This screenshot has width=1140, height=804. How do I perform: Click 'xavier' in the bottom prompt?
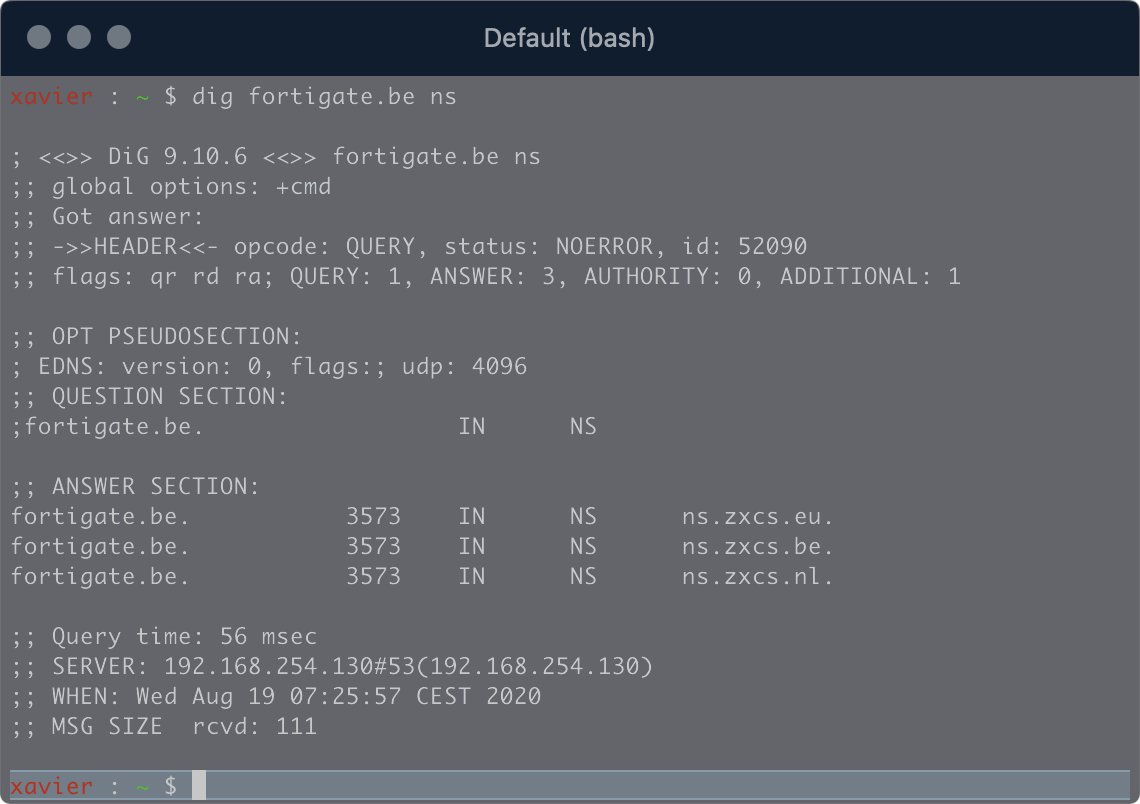[x=52, y=787]
